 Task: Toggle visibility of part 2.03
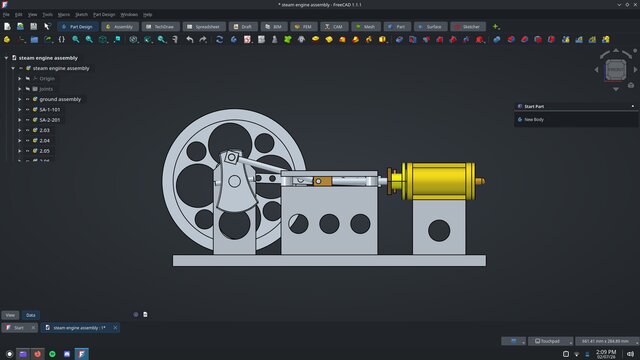tap(27, 130)
